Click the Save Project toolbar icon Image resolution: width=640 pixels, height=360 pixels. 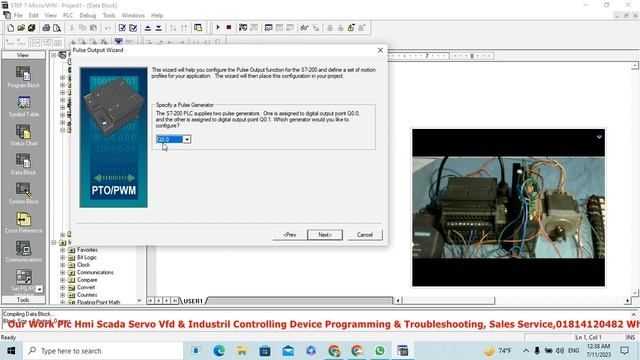31,28
